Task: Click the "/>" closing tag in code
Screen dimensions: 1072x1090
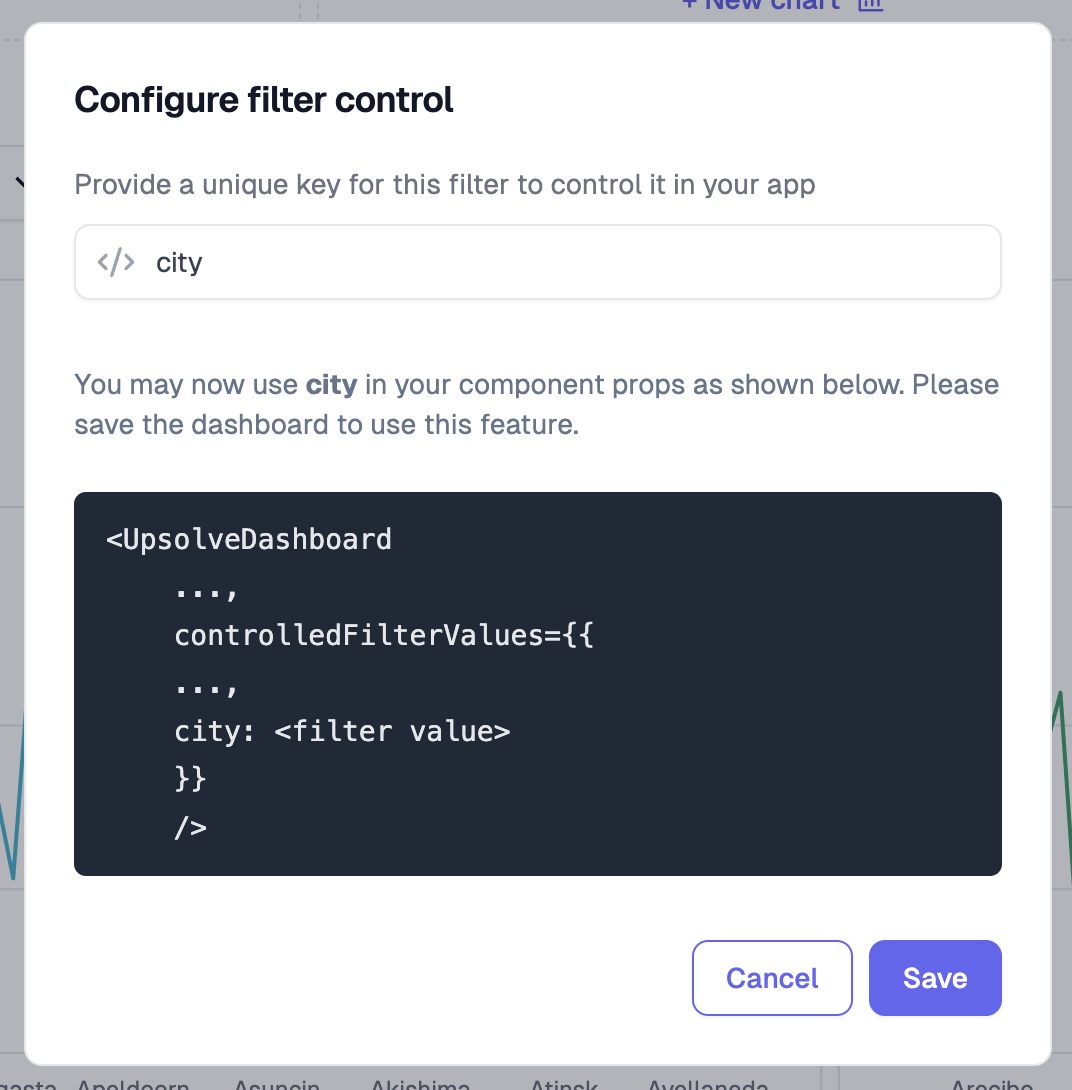Action: (x=190, y=827)
